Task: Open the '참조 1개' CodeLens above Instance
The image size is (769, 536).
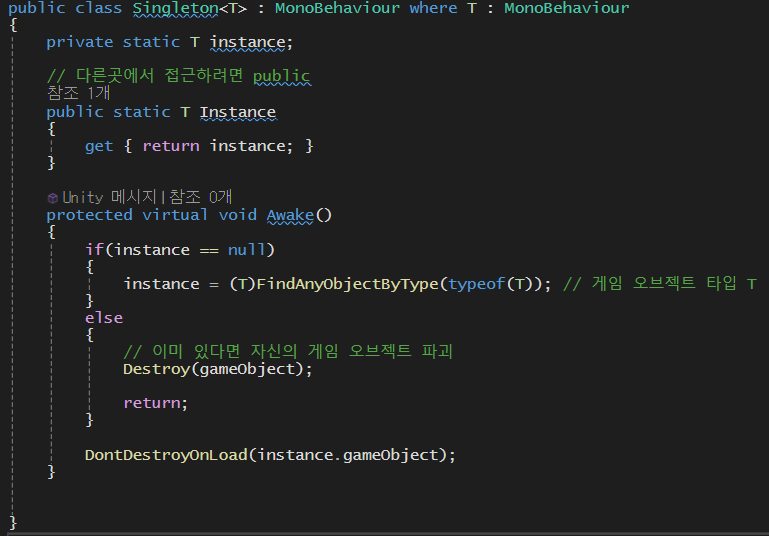Action: point(78,93)
